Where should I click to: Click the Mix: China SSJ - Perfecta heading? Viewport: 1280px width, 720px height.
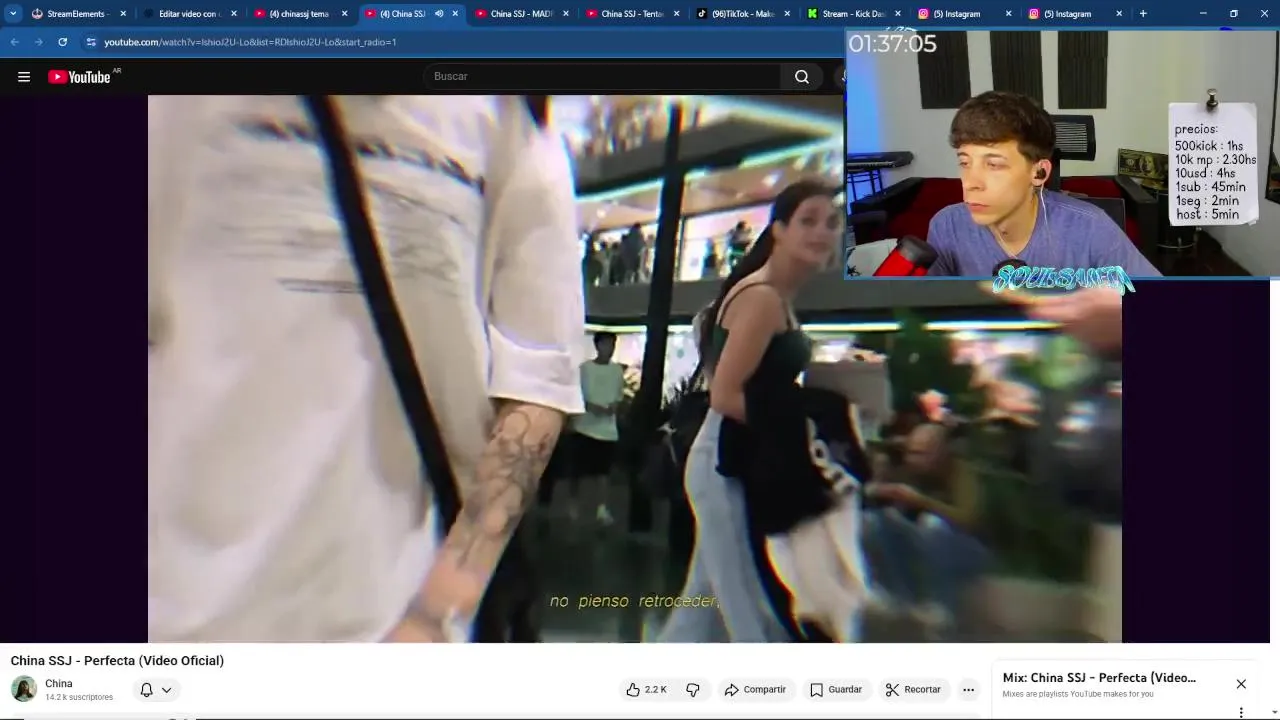1099,678
